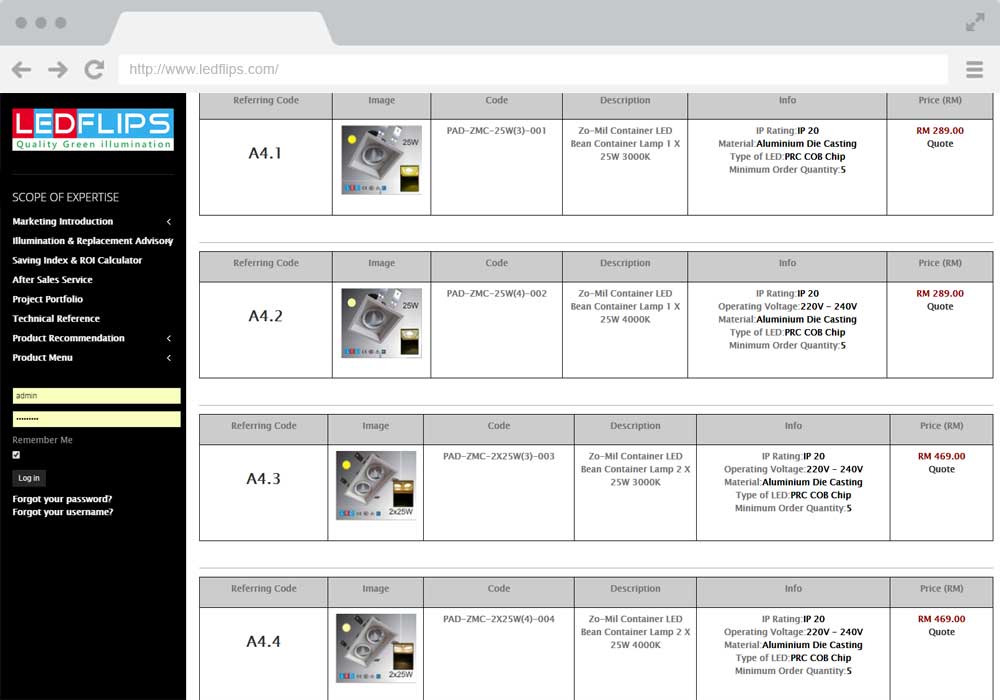This screenshot has height=700, width=1000.
Task: Open Illumination & Replacement Advisory menu item
Action: click(x=92, y=241)
